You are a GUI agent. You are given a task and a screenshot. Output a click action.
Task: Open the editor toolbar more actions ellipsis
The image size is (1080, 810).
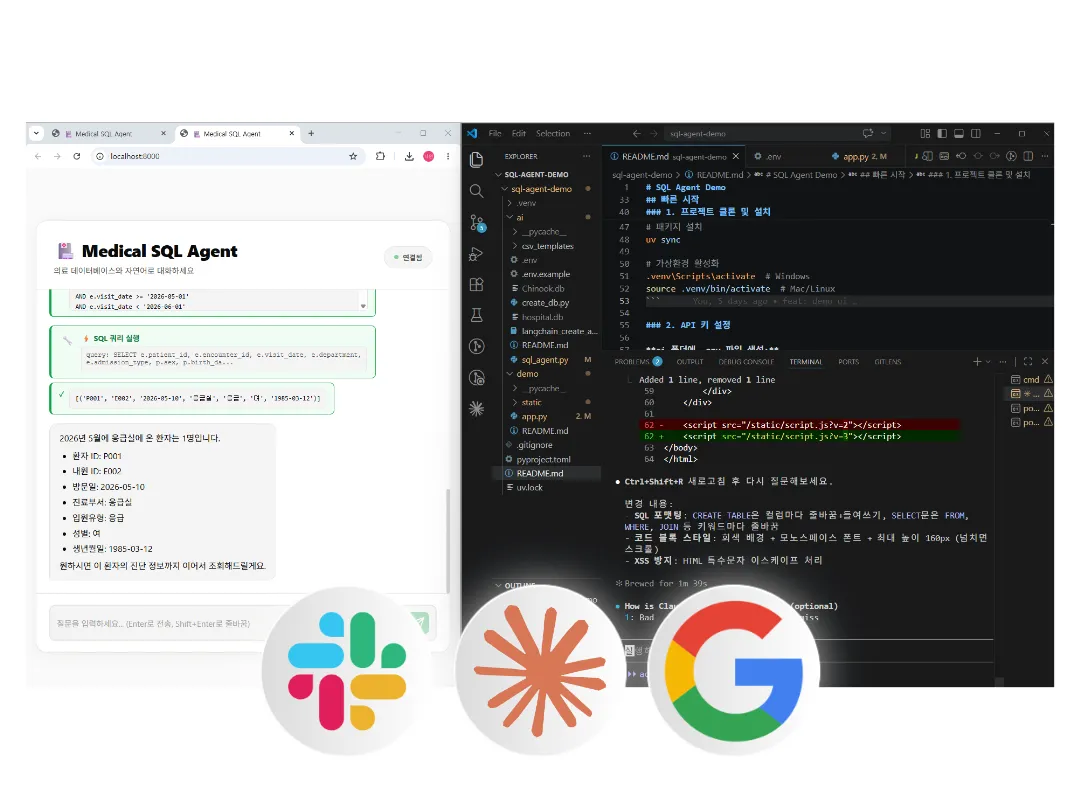(x=1045, y=156)
